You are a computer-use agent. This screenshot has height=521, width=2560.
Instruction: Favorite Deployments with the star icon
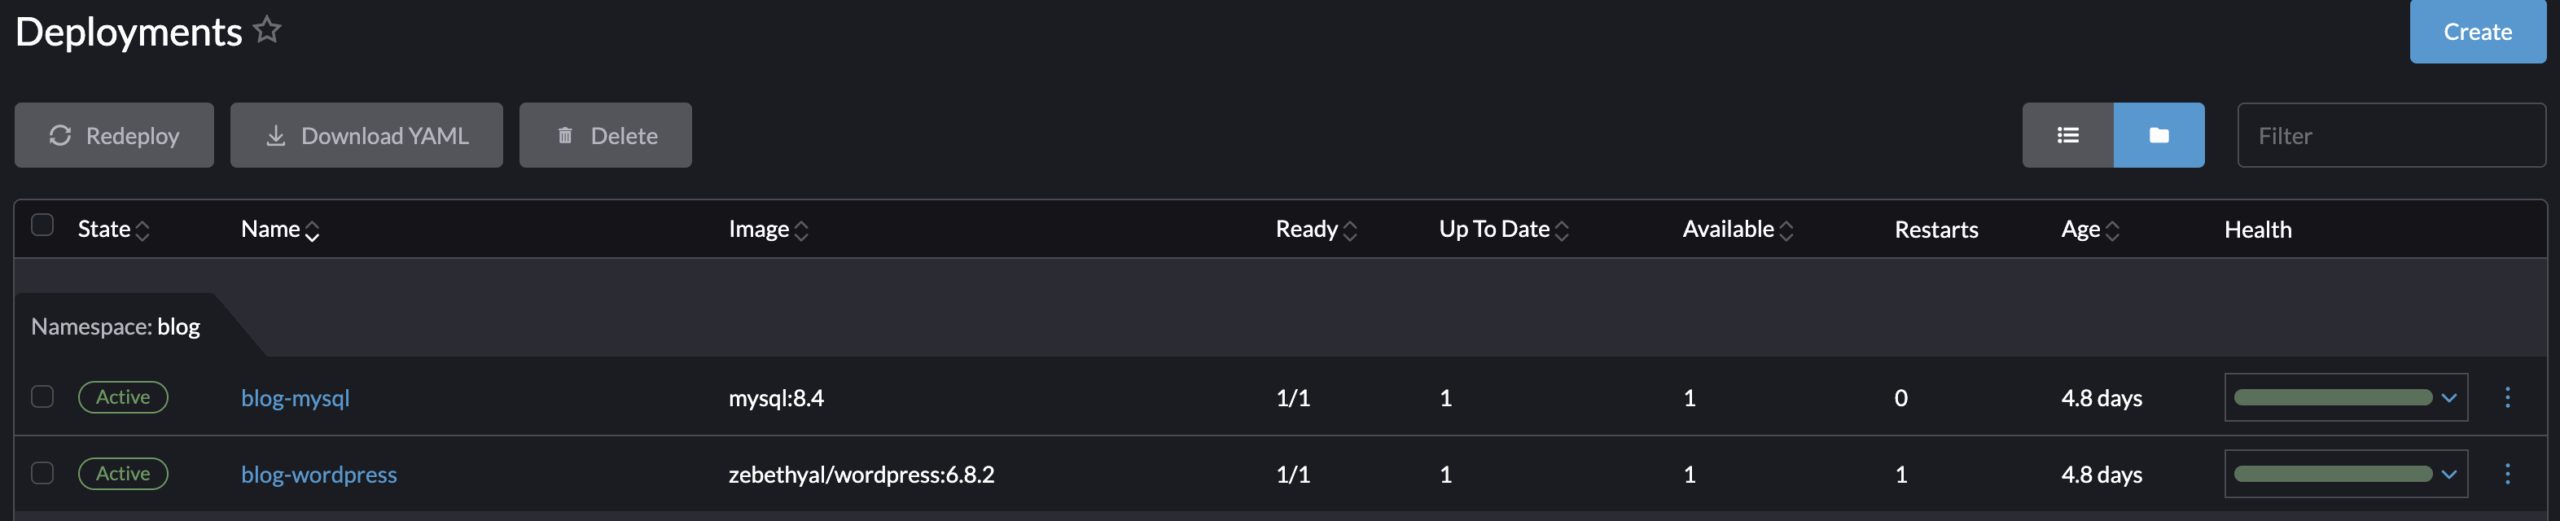click(267, 30)
